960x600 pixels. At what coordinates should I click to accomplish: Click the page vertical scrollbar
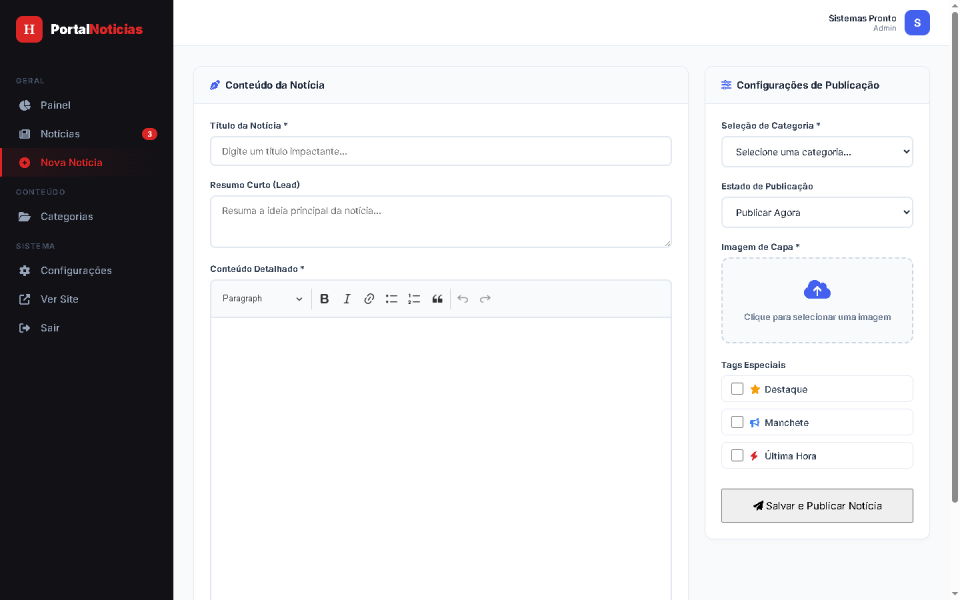tap(954, 257)
